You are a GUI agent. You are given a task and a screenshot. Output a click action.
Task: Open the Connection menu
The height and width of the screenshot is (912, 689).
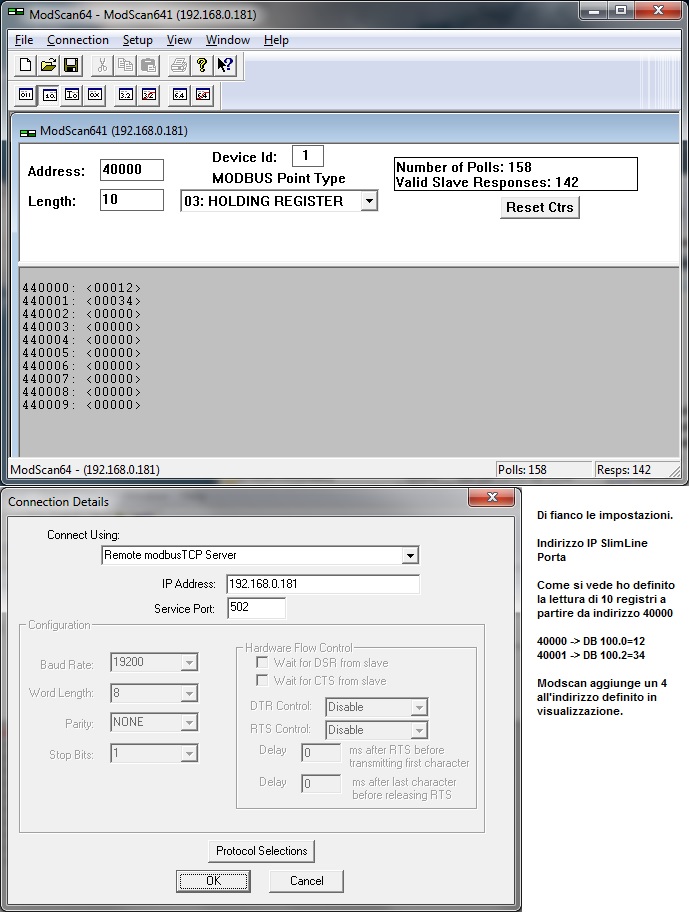coord(78,40)
